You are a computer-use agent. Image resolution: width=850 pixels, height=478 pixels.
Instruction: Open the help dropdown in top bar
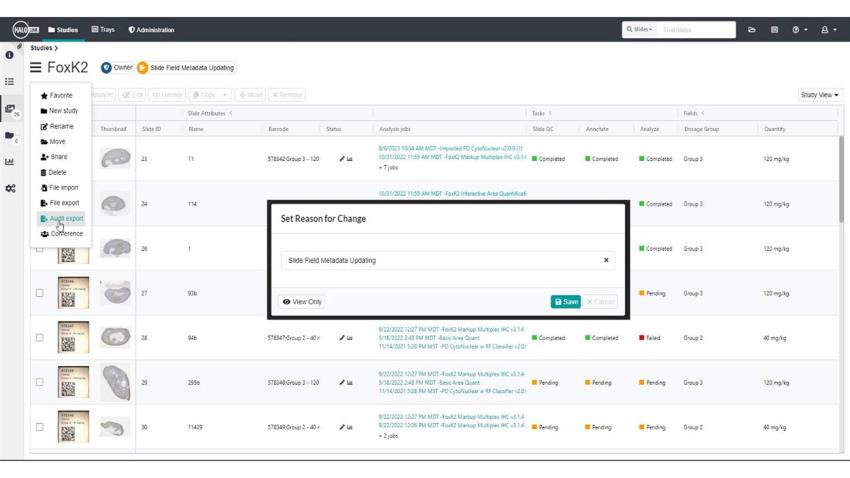tap(799, 30)
